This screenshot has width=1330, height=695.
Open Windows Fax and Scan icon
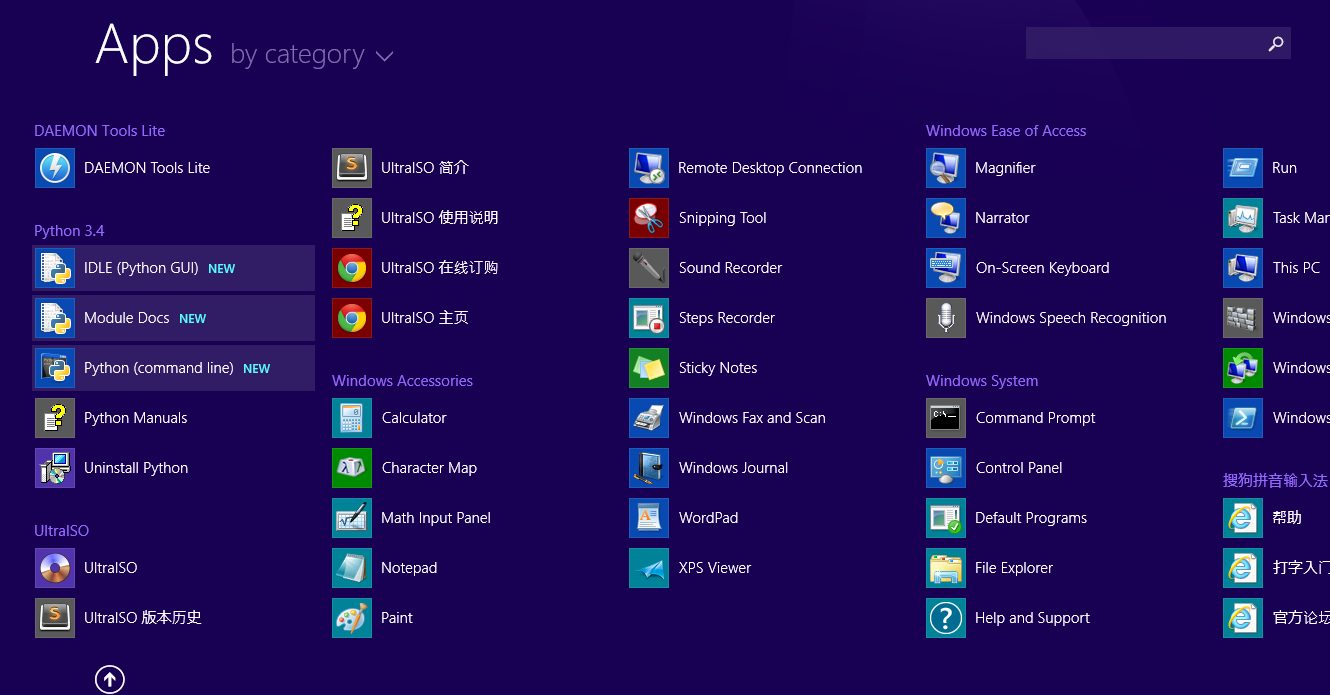pyautogui.click(x=649, y=418)
